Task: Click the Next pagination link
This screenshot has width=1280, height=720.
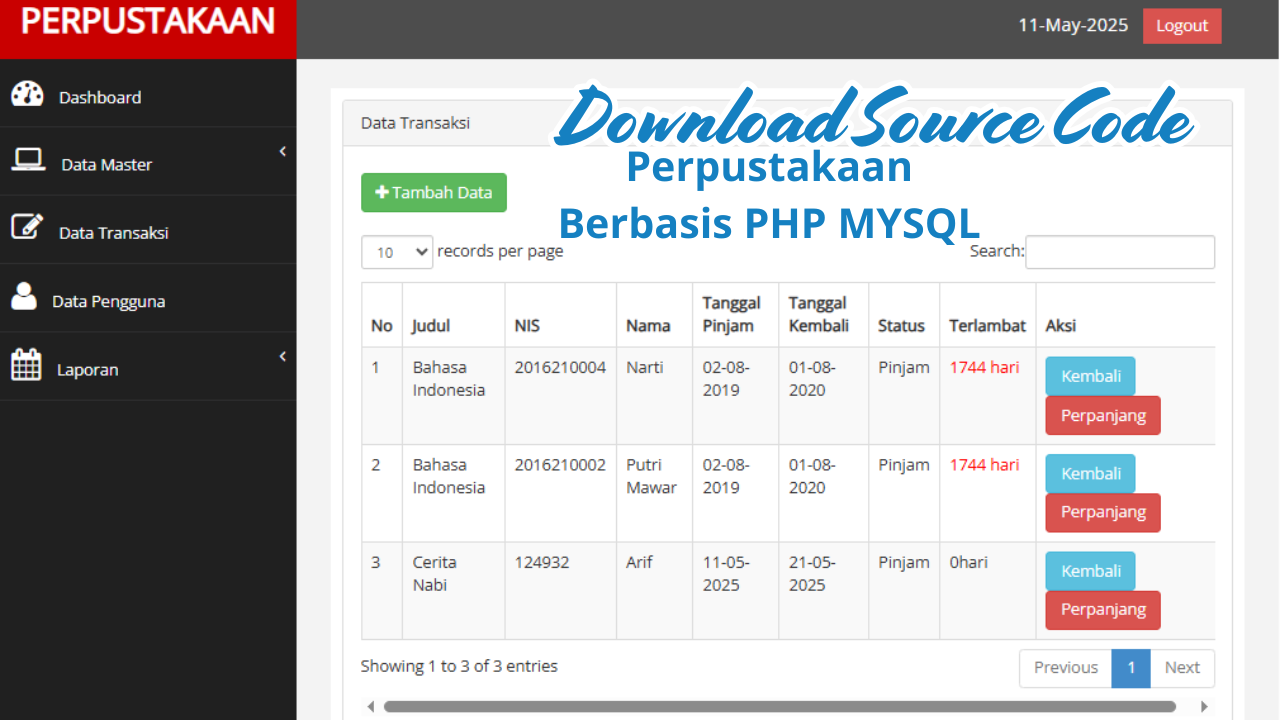Action: [1182, 668]
